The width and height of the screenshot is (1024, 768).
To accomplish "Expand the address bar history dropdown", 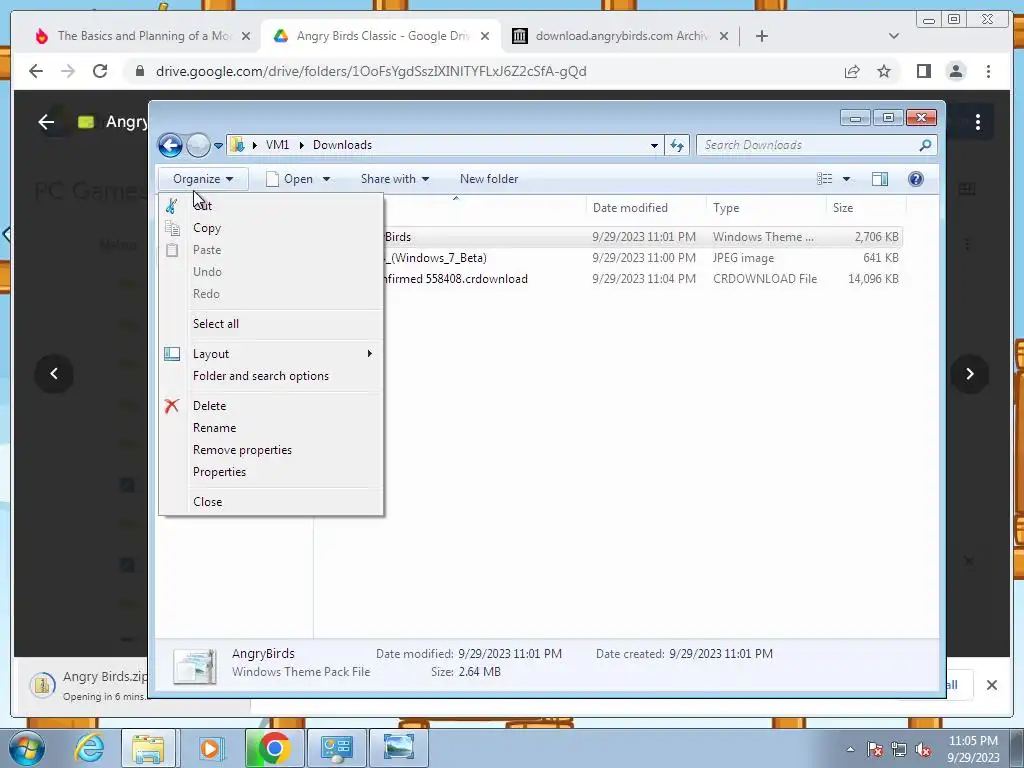I will (654, 146).
